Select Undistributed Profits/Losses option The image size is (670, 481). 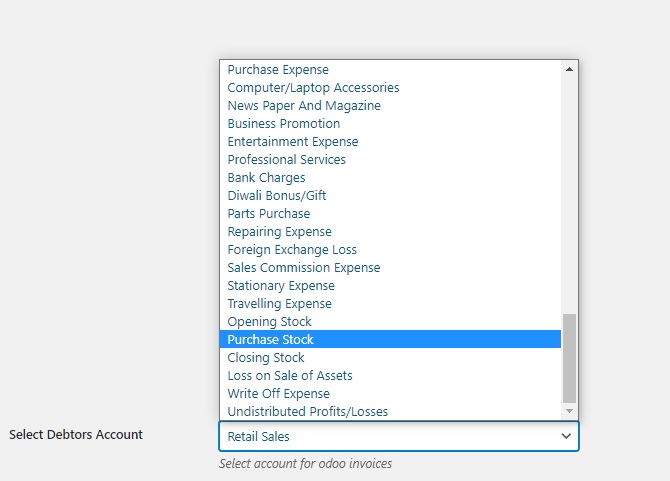390,411
